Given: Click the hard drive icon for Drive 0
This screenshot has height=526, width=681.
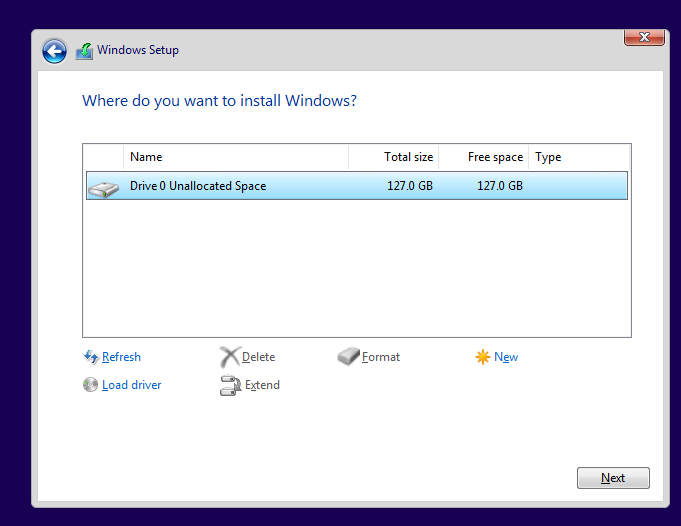Looking at the screenshot, I should [x=103, y=189].
